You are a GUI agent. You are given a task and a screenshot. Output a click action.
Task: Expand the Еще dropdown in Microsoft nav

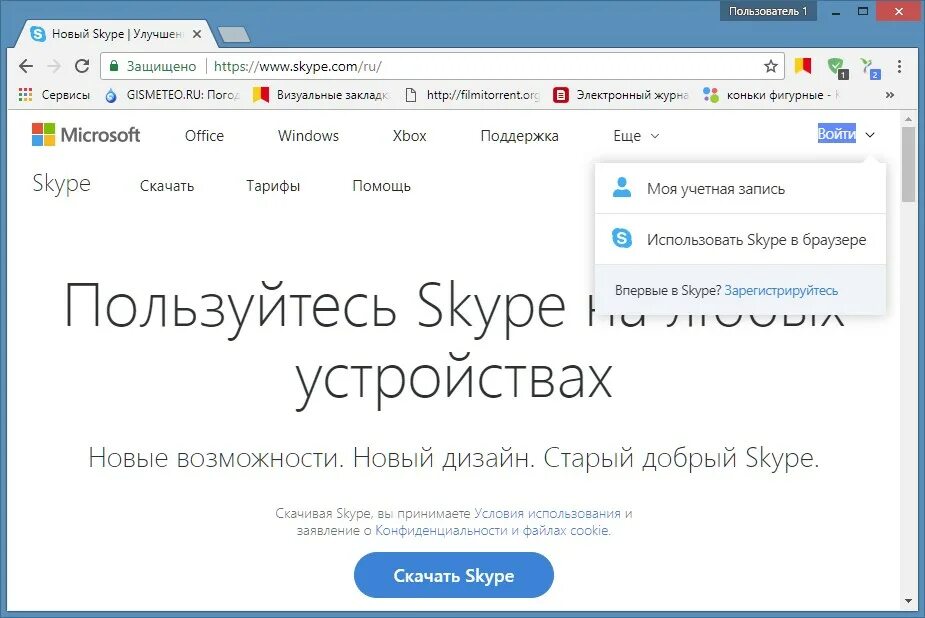tap(636, 136)
